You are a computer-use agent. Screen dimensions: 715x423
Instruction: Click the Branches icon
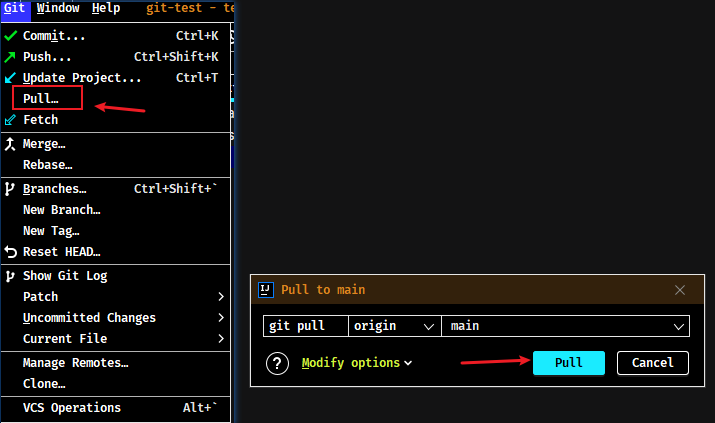tap(10, 189)
